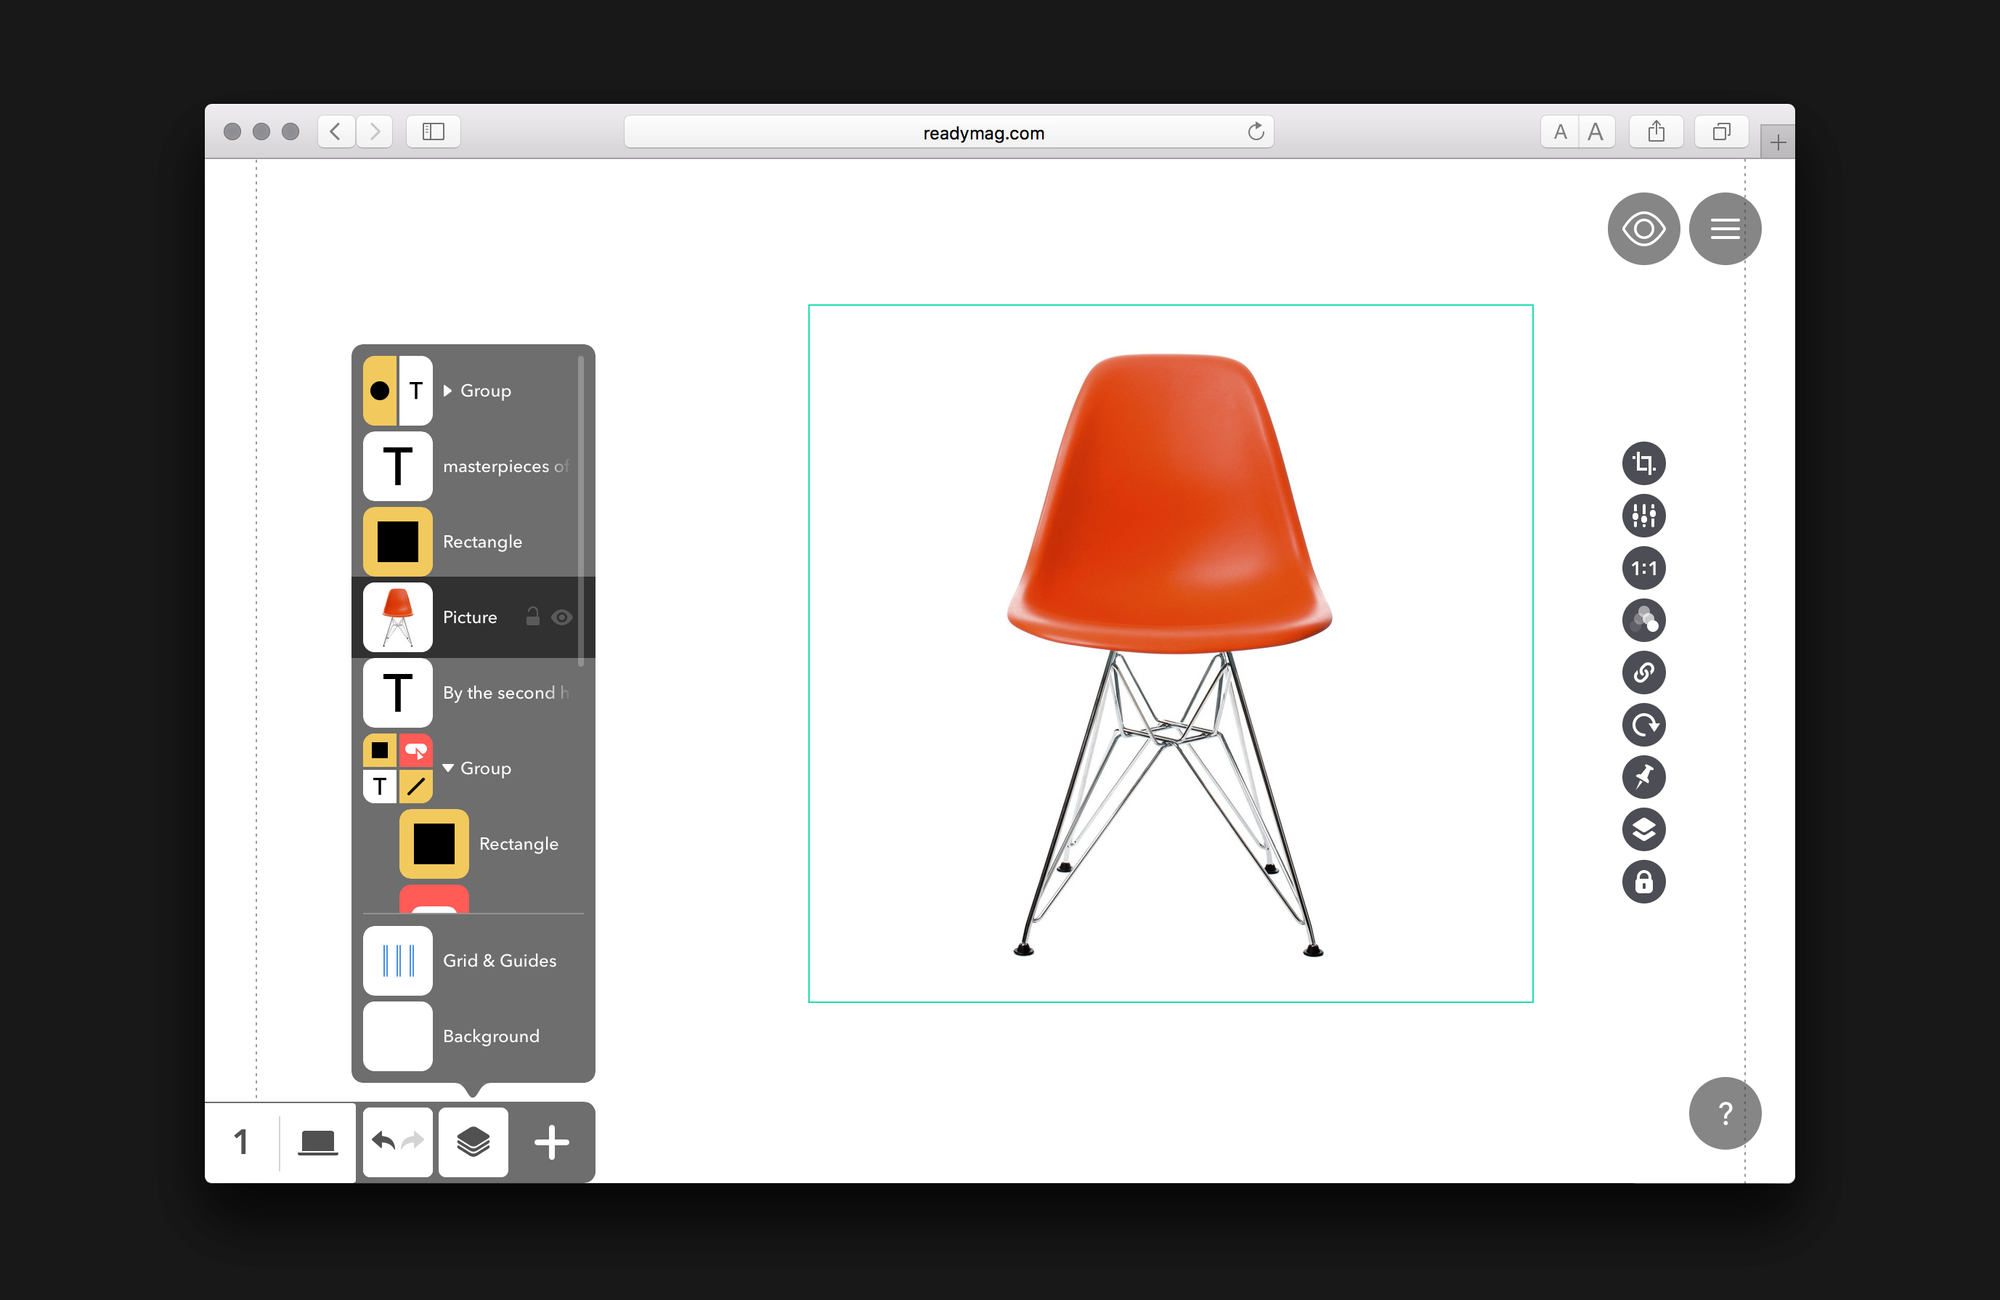Toggle the Picture layer visibility eye
2000x1300 pixels.
click(x=562, y=617)
